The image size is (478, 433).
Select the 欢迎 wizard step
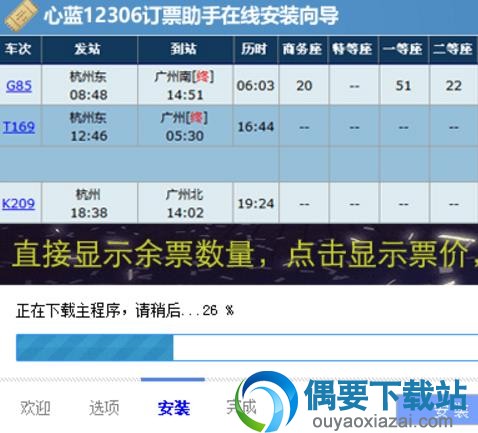[35, 408]
